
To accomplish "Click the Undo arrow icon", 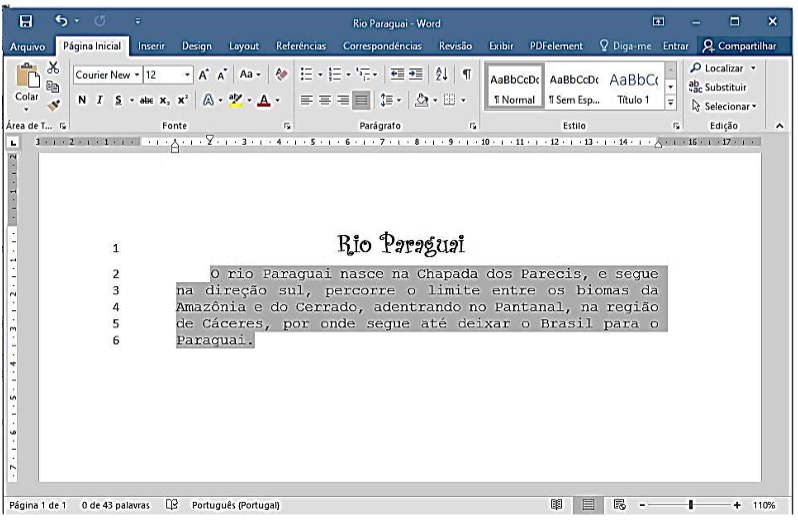I will [x=62, y=20].
